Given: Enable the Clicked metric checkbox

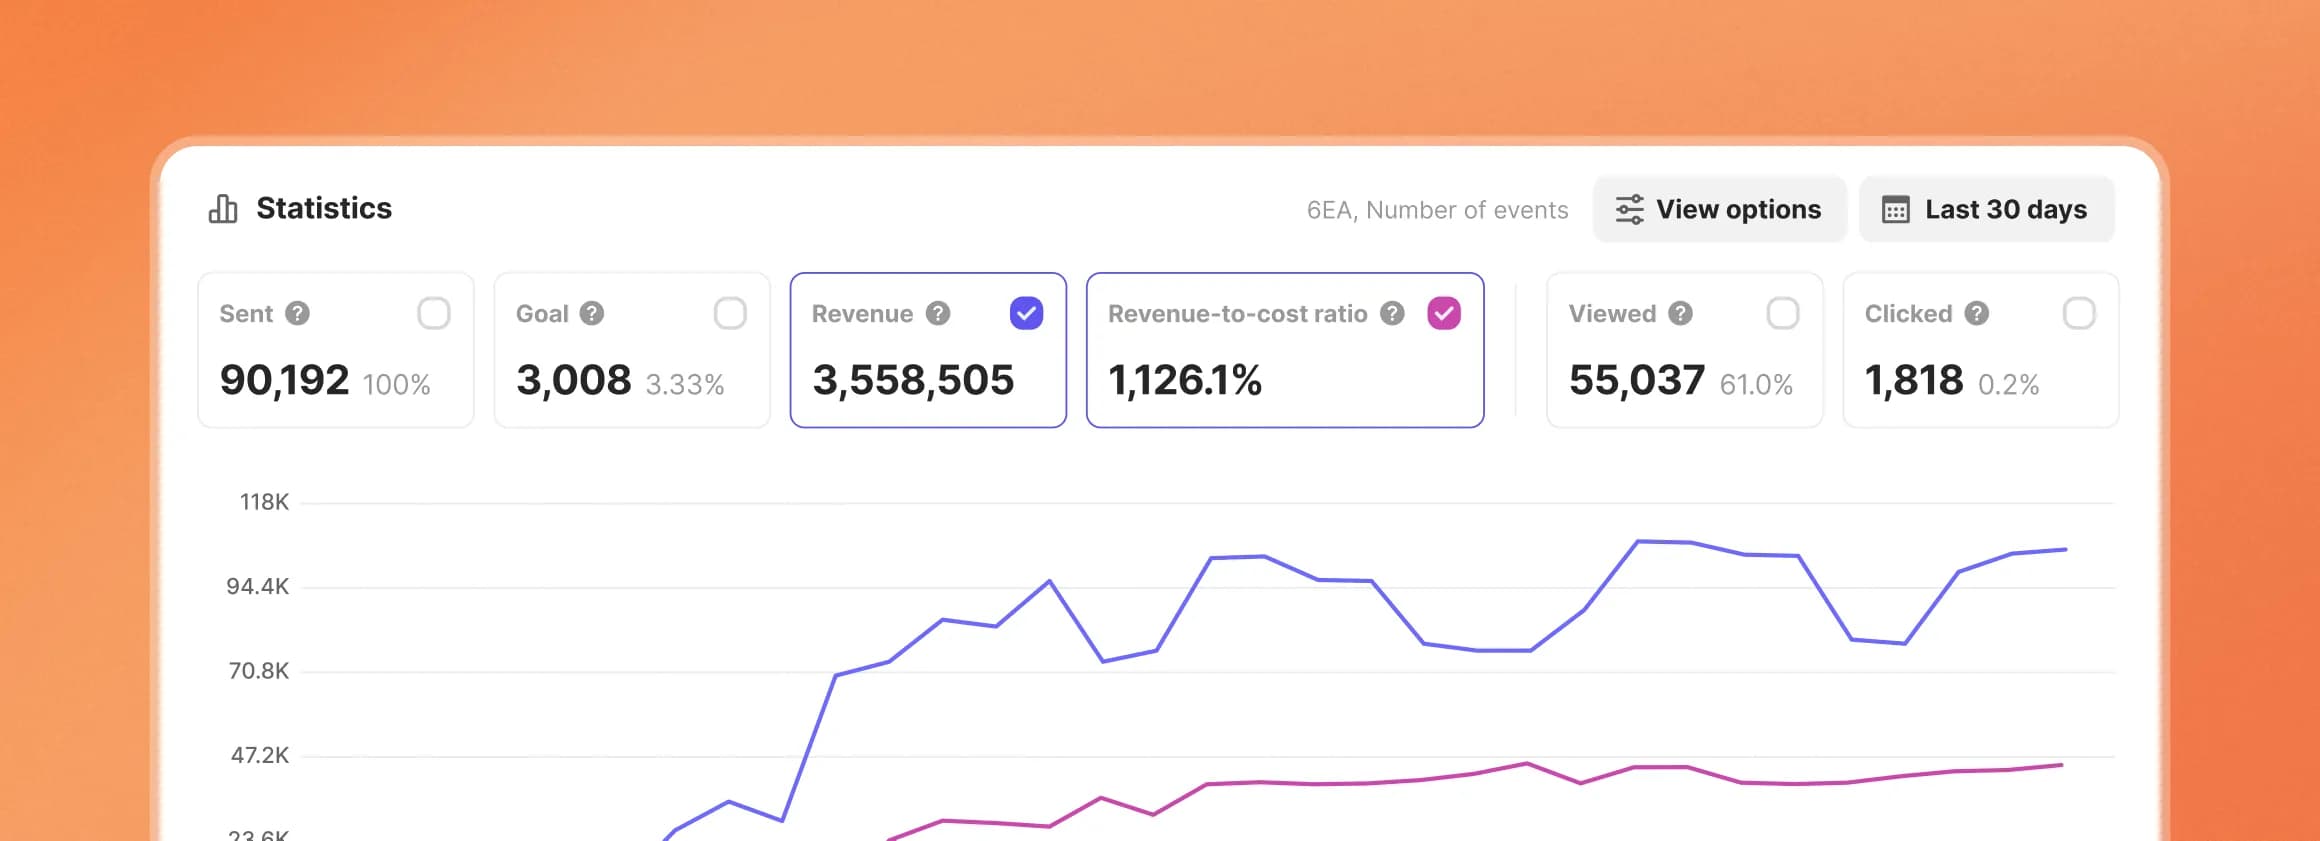Looking at the screenshot, I should 2079,314.
